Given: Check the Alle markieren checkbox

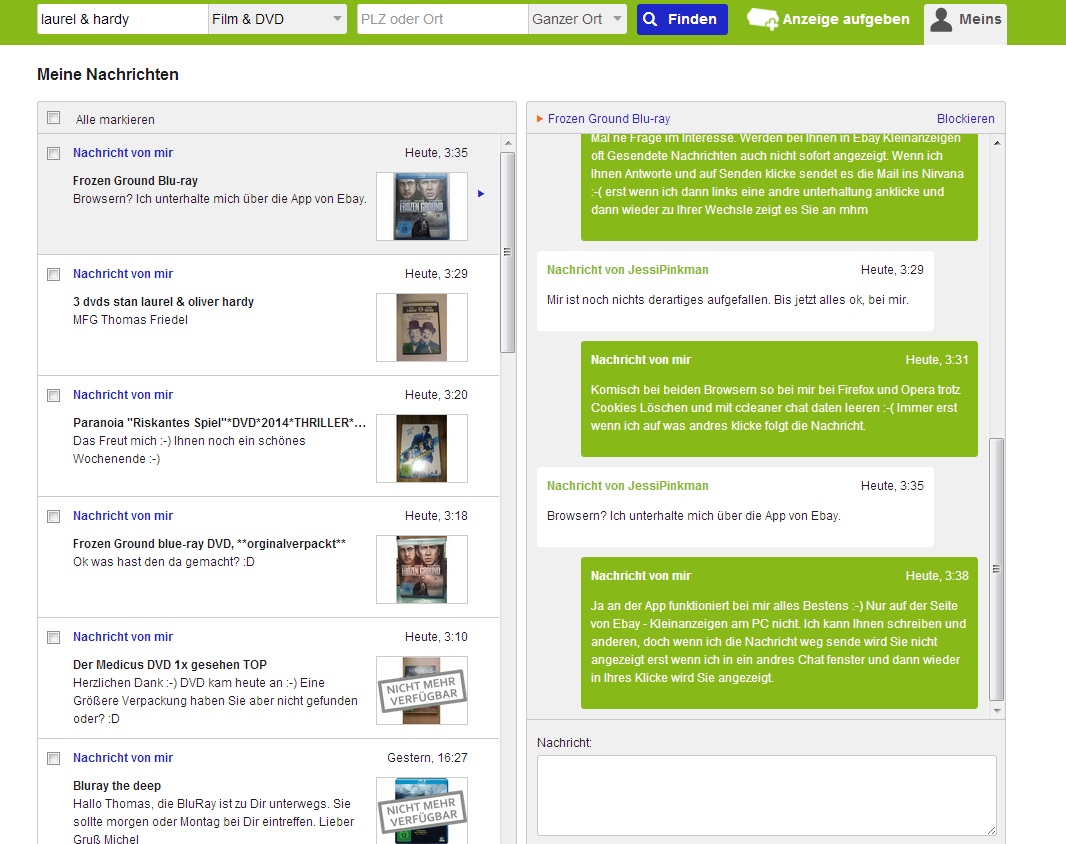Looking at the screenshot, I should 54,118.
